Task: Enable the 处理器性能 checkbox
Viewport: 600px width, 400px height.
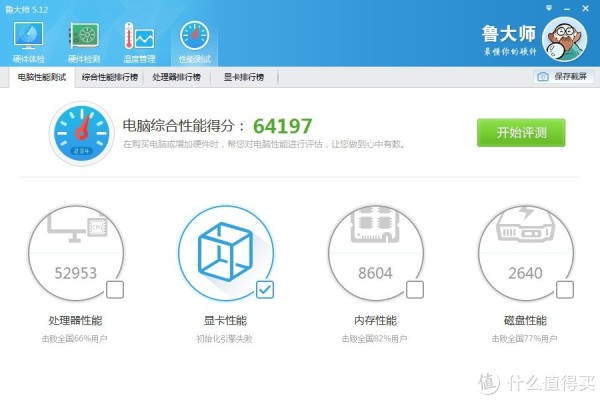Action: 115,290
